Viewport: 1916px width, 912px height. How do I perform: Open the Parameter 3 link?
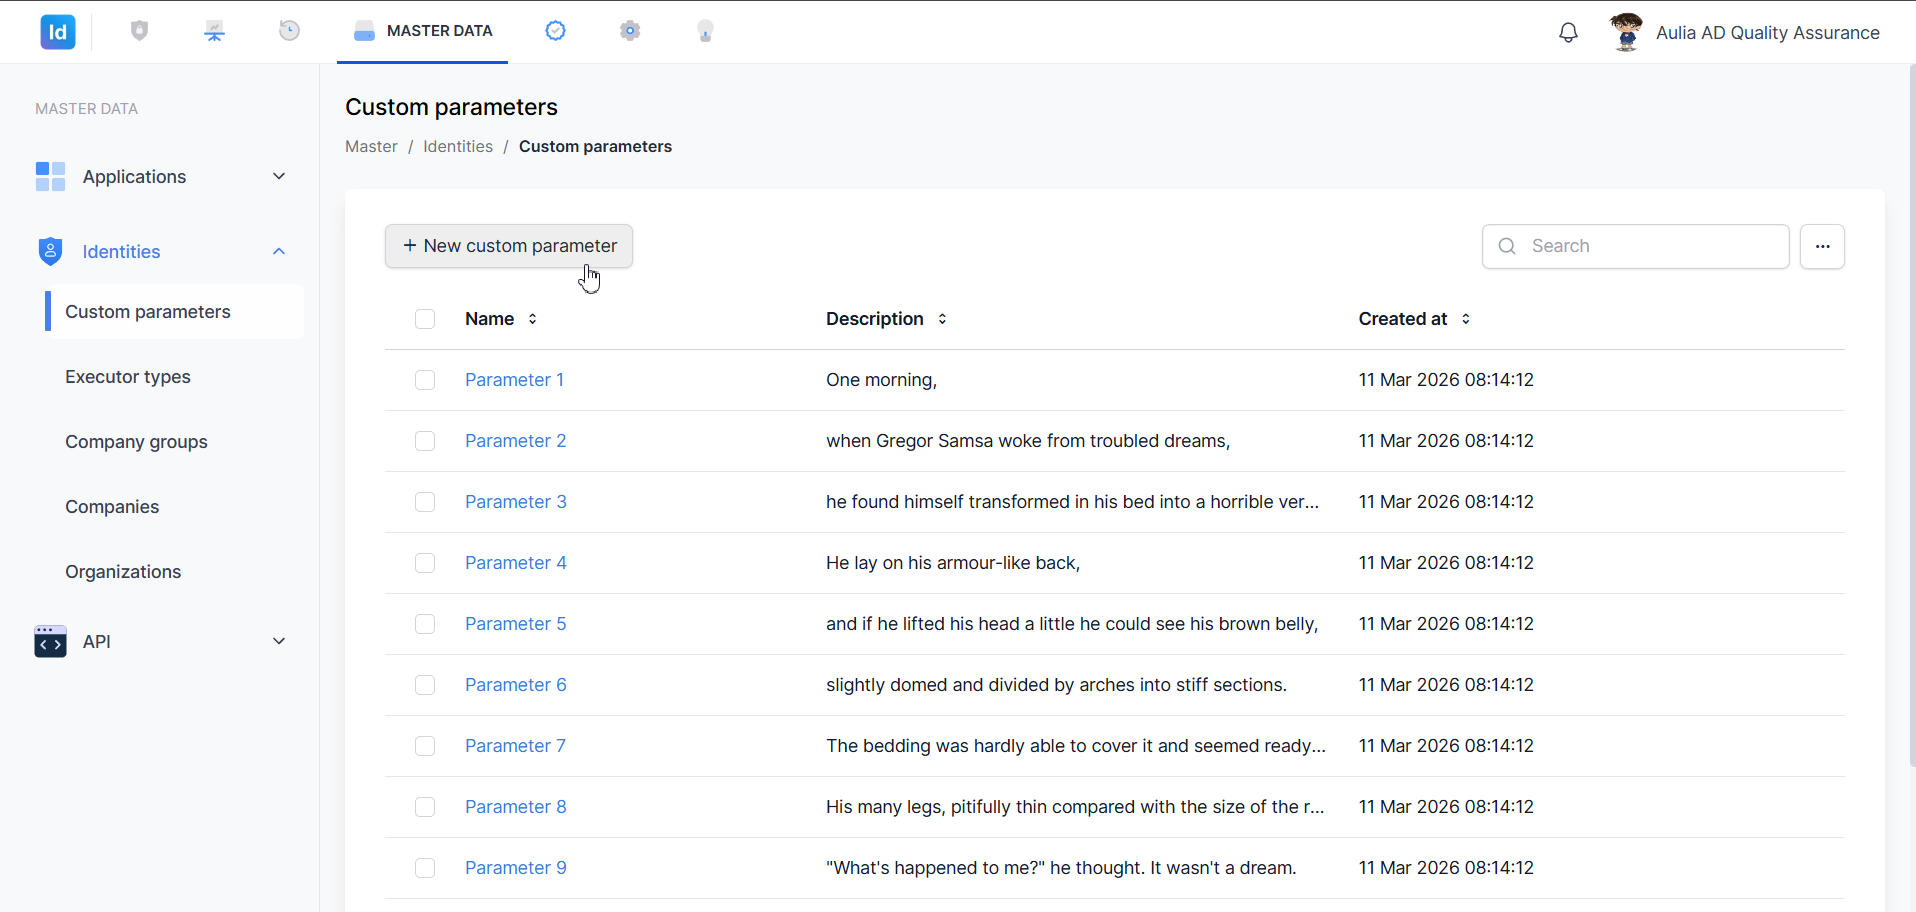point(515,502)
